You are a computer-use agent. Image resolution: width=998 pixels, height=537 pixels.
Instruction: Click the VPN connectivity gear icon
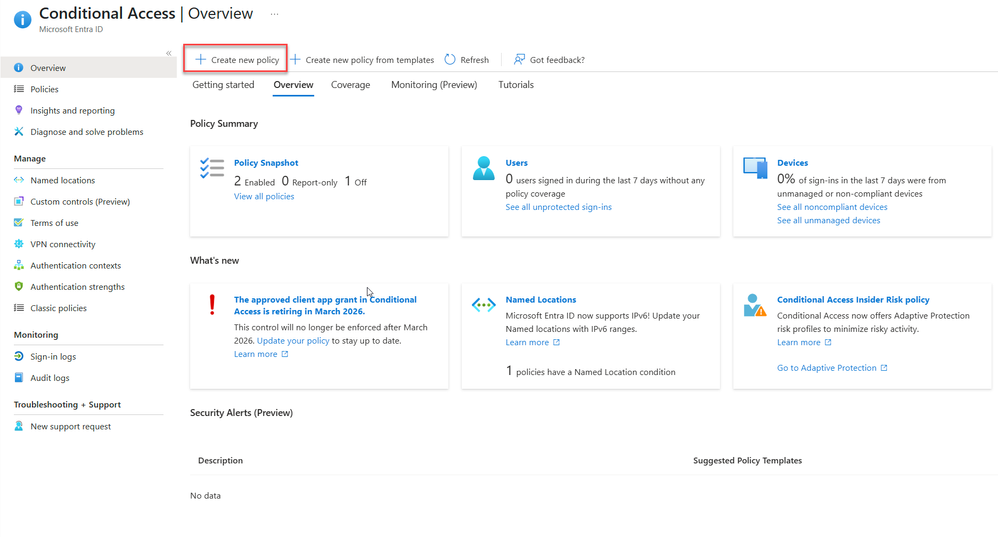pos(18,244)
